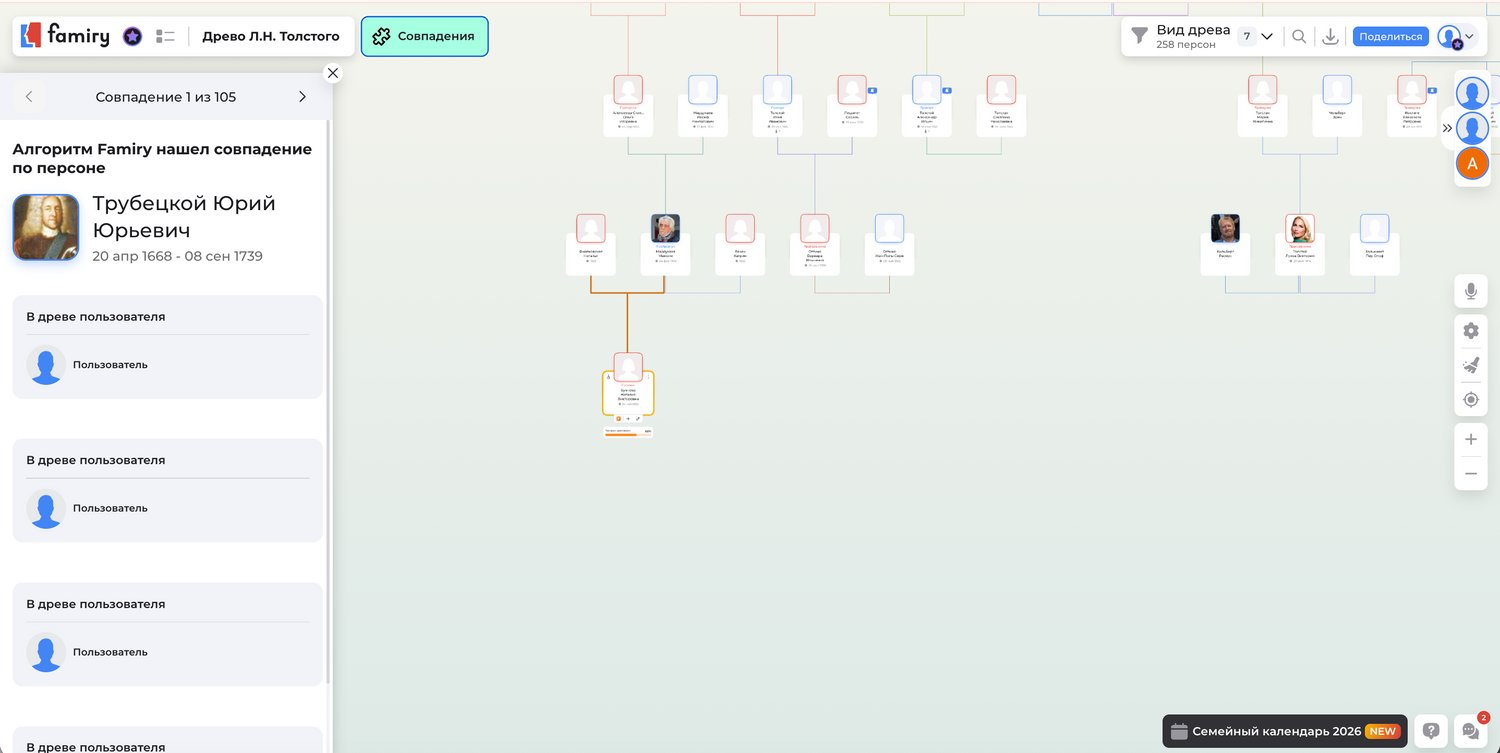The image size is (1500, 753).
Task: Center the tree with target icon
Action: (x=1470, y=400)
